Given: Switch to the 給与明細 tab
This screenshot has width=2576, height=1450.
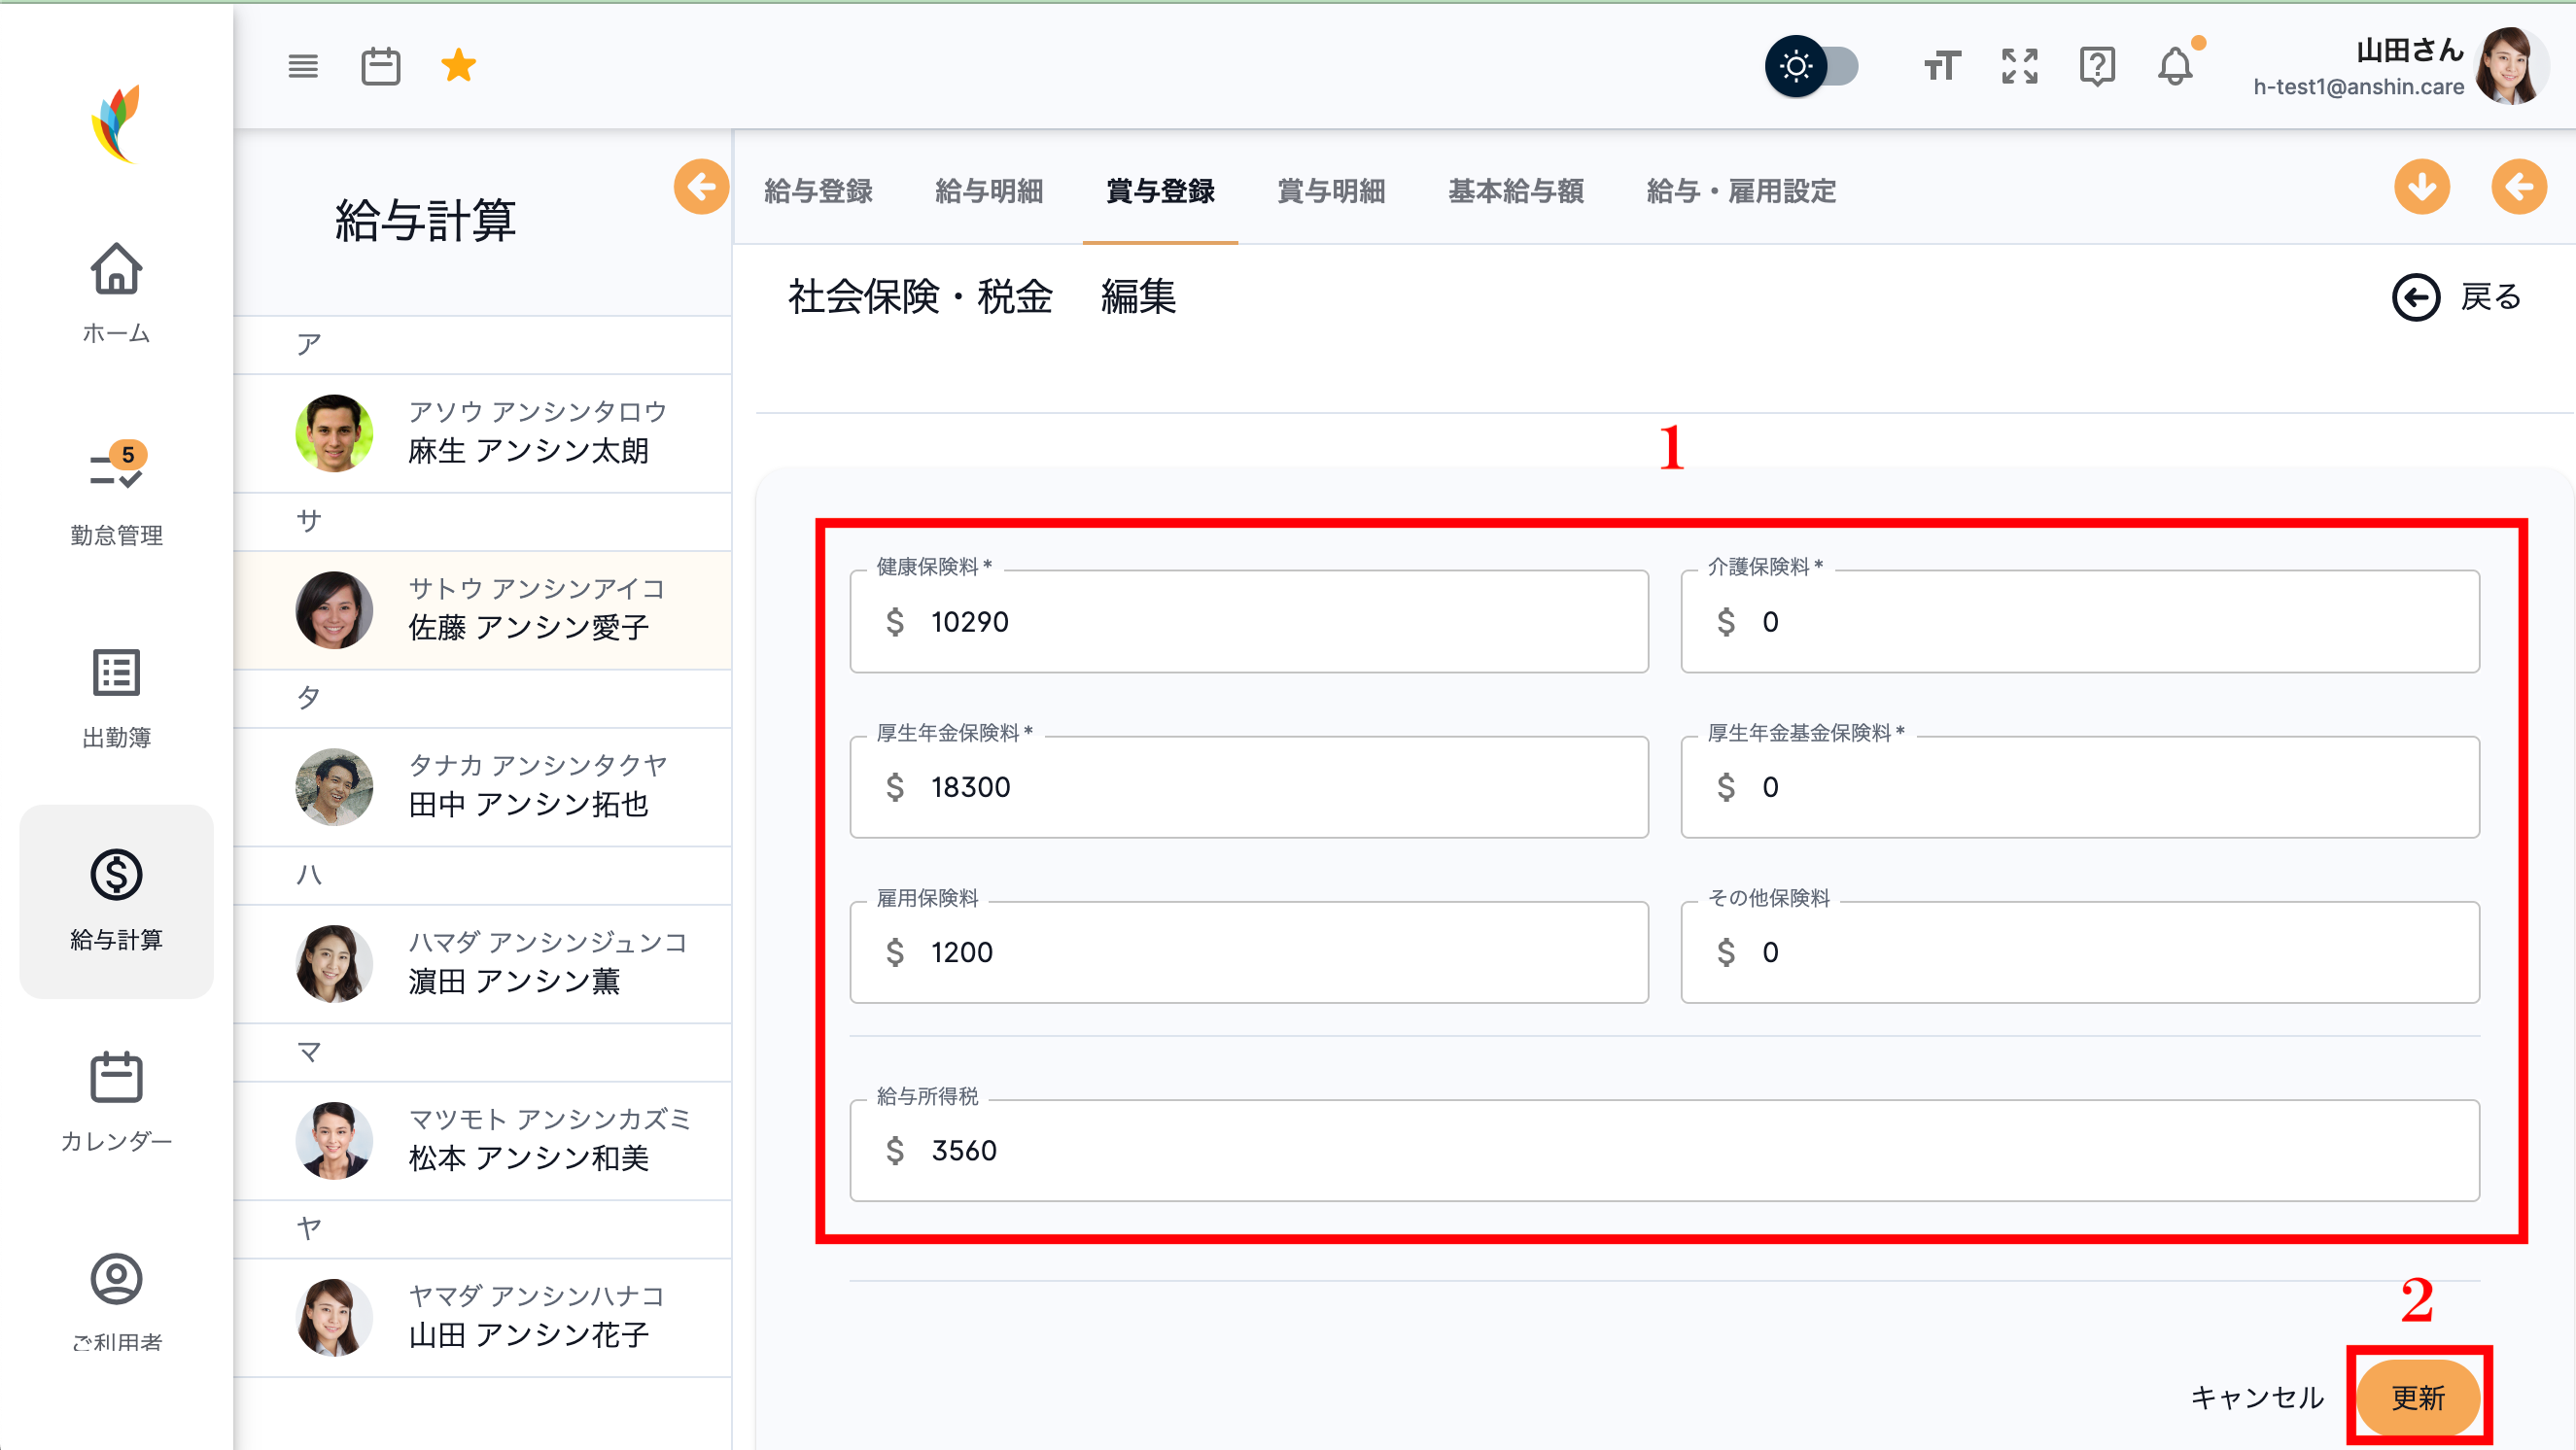Looking at the screenshot, I should [989, 191].
